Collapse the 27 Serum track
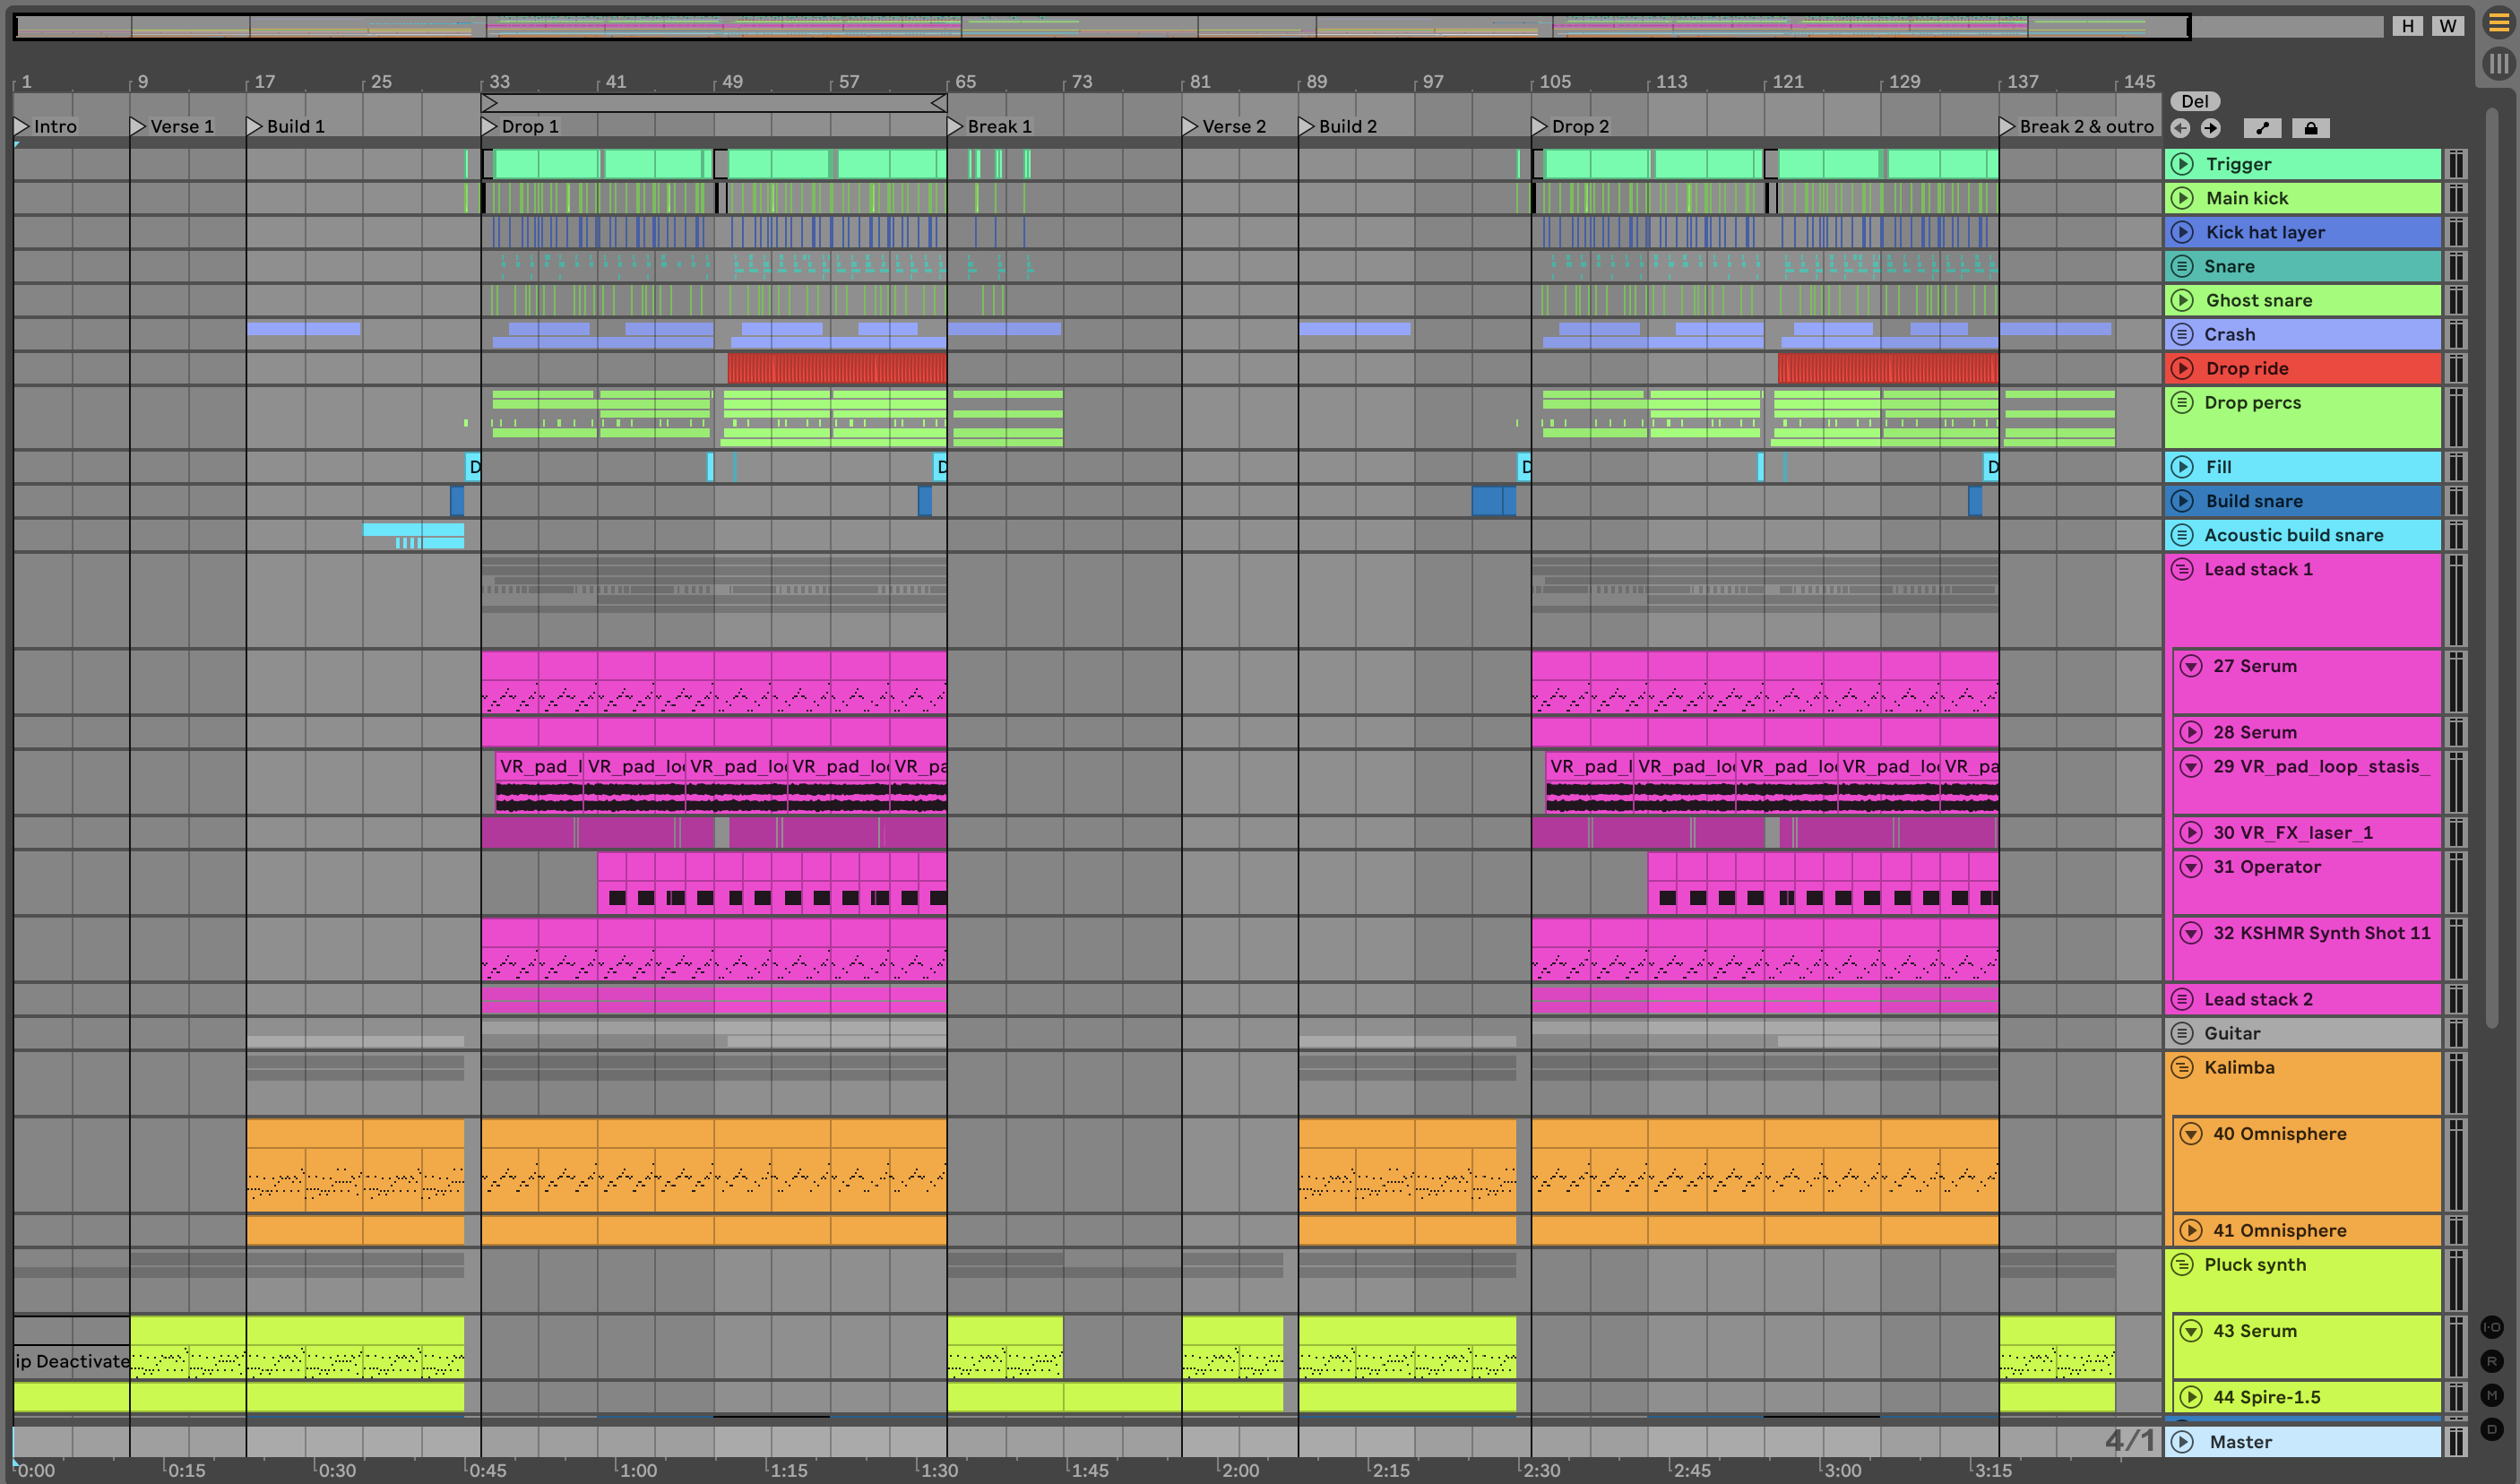 pyautogui.click(x=2191, y=666)
